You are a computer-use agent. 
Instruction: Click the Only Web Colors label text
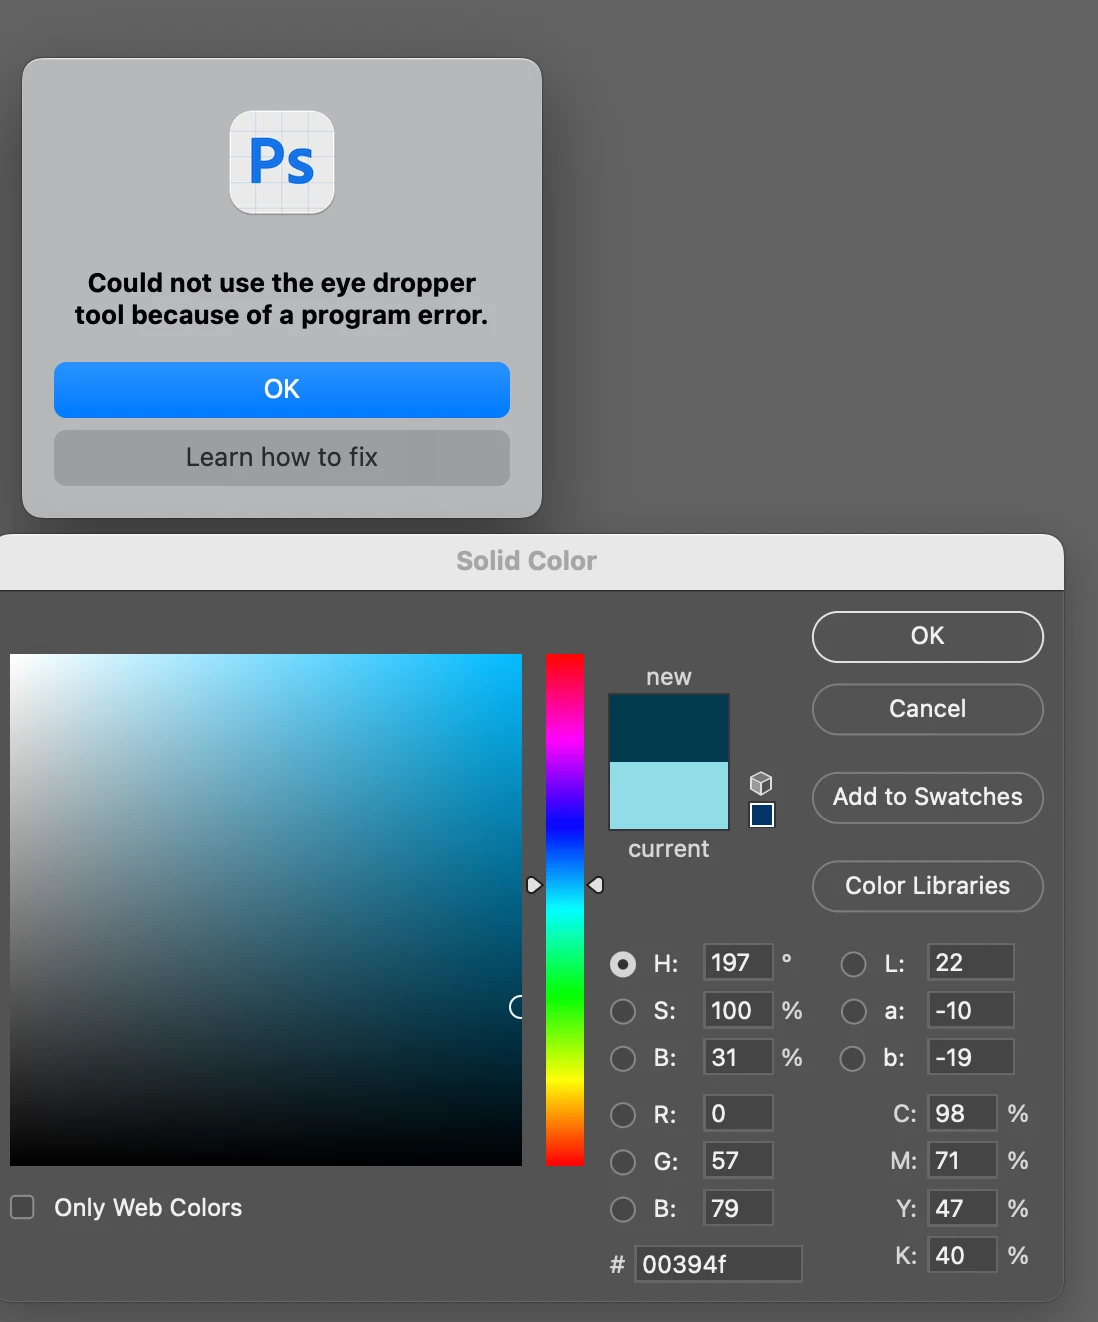tap(148, 1208)
